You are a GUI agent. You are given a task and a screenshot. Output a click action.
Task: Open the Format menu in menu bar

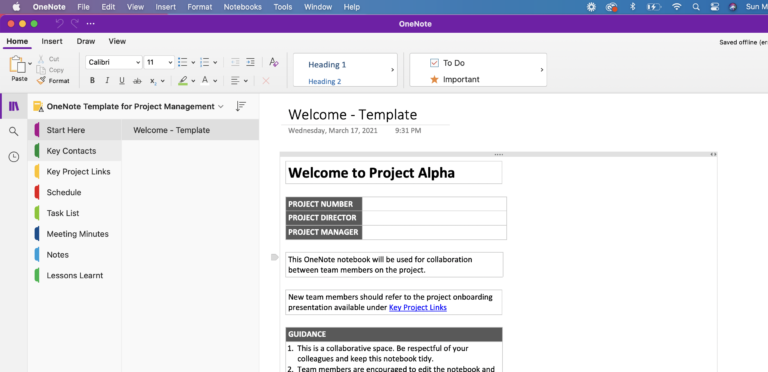[200, 7]
